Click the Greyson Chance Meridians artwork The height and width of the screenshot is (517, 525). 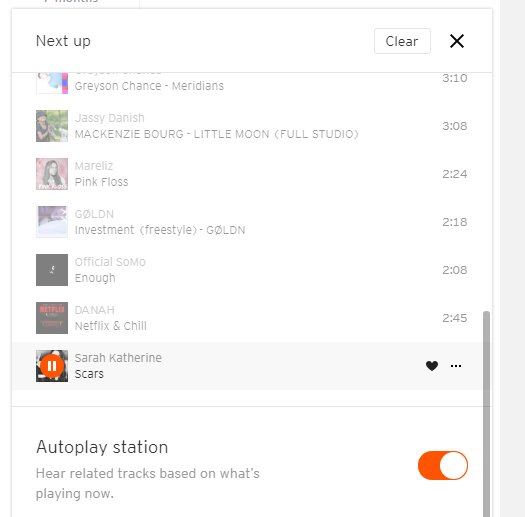[52, 83]
